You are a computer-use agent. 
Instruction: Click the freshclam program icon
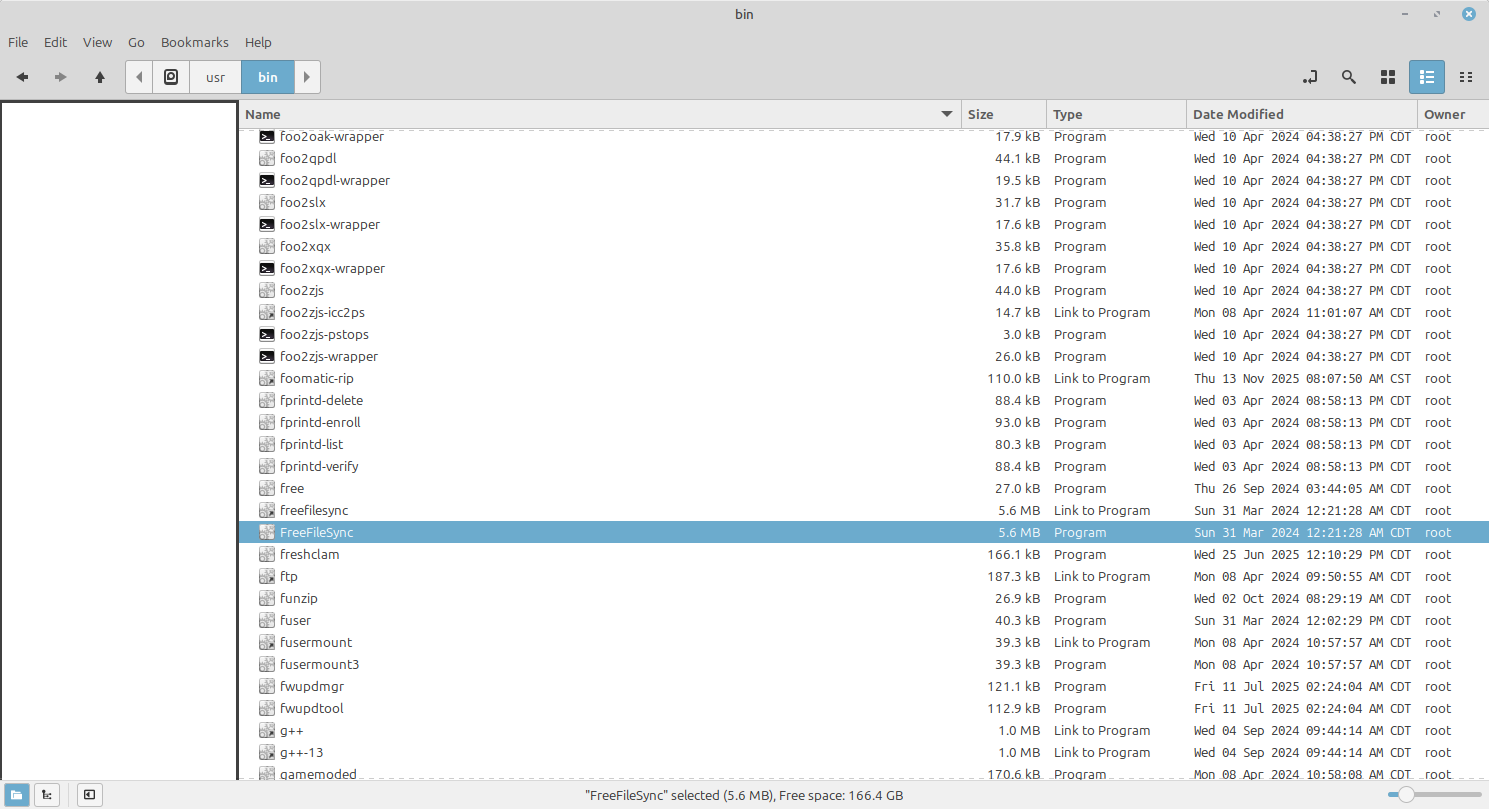(267, 554)
